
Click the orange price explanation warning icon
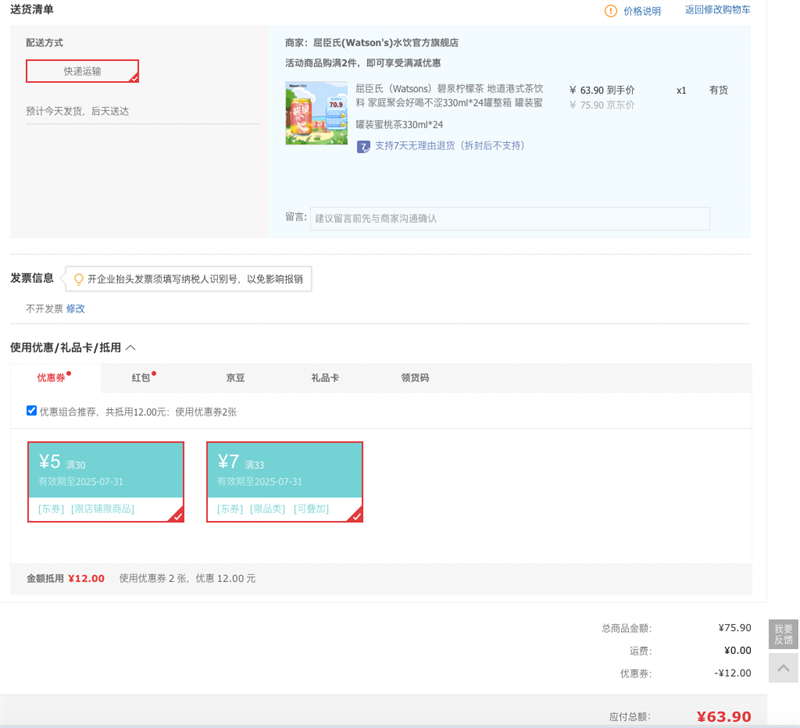pos(610,11)
